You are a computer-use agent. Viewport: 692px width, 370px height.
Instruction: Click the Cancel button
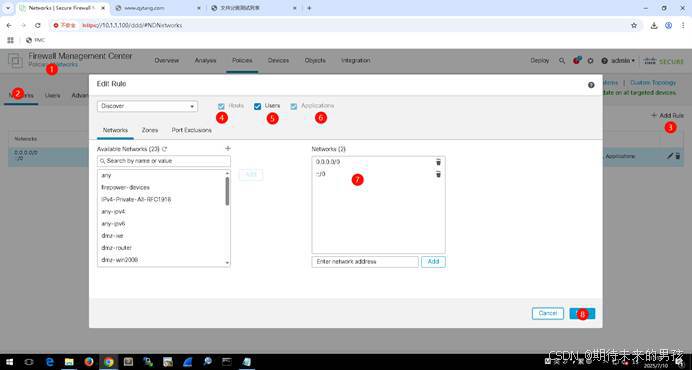point(548,313)
